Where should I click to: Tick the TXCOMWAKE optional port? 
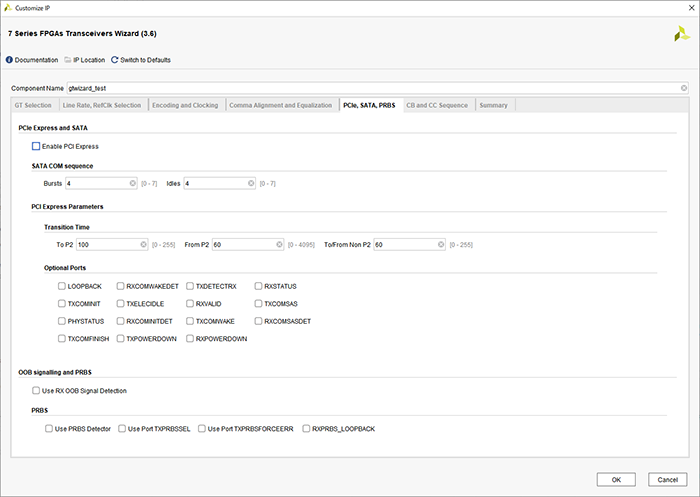190,321
